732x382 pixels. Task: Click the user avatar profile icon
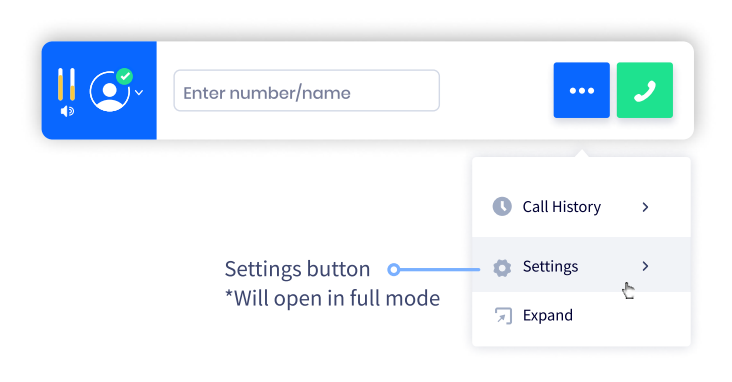coord(110,92)
